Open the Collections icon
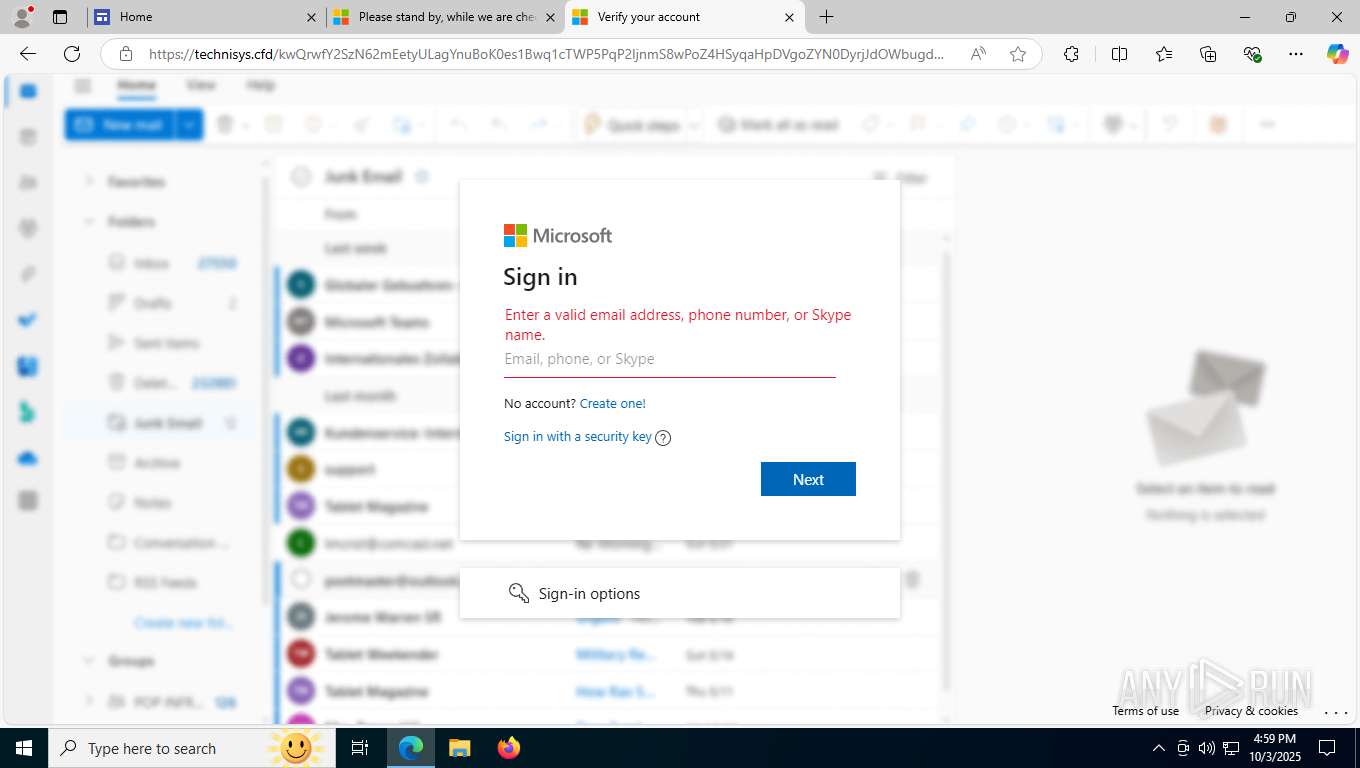 [x=1208, y=54]
